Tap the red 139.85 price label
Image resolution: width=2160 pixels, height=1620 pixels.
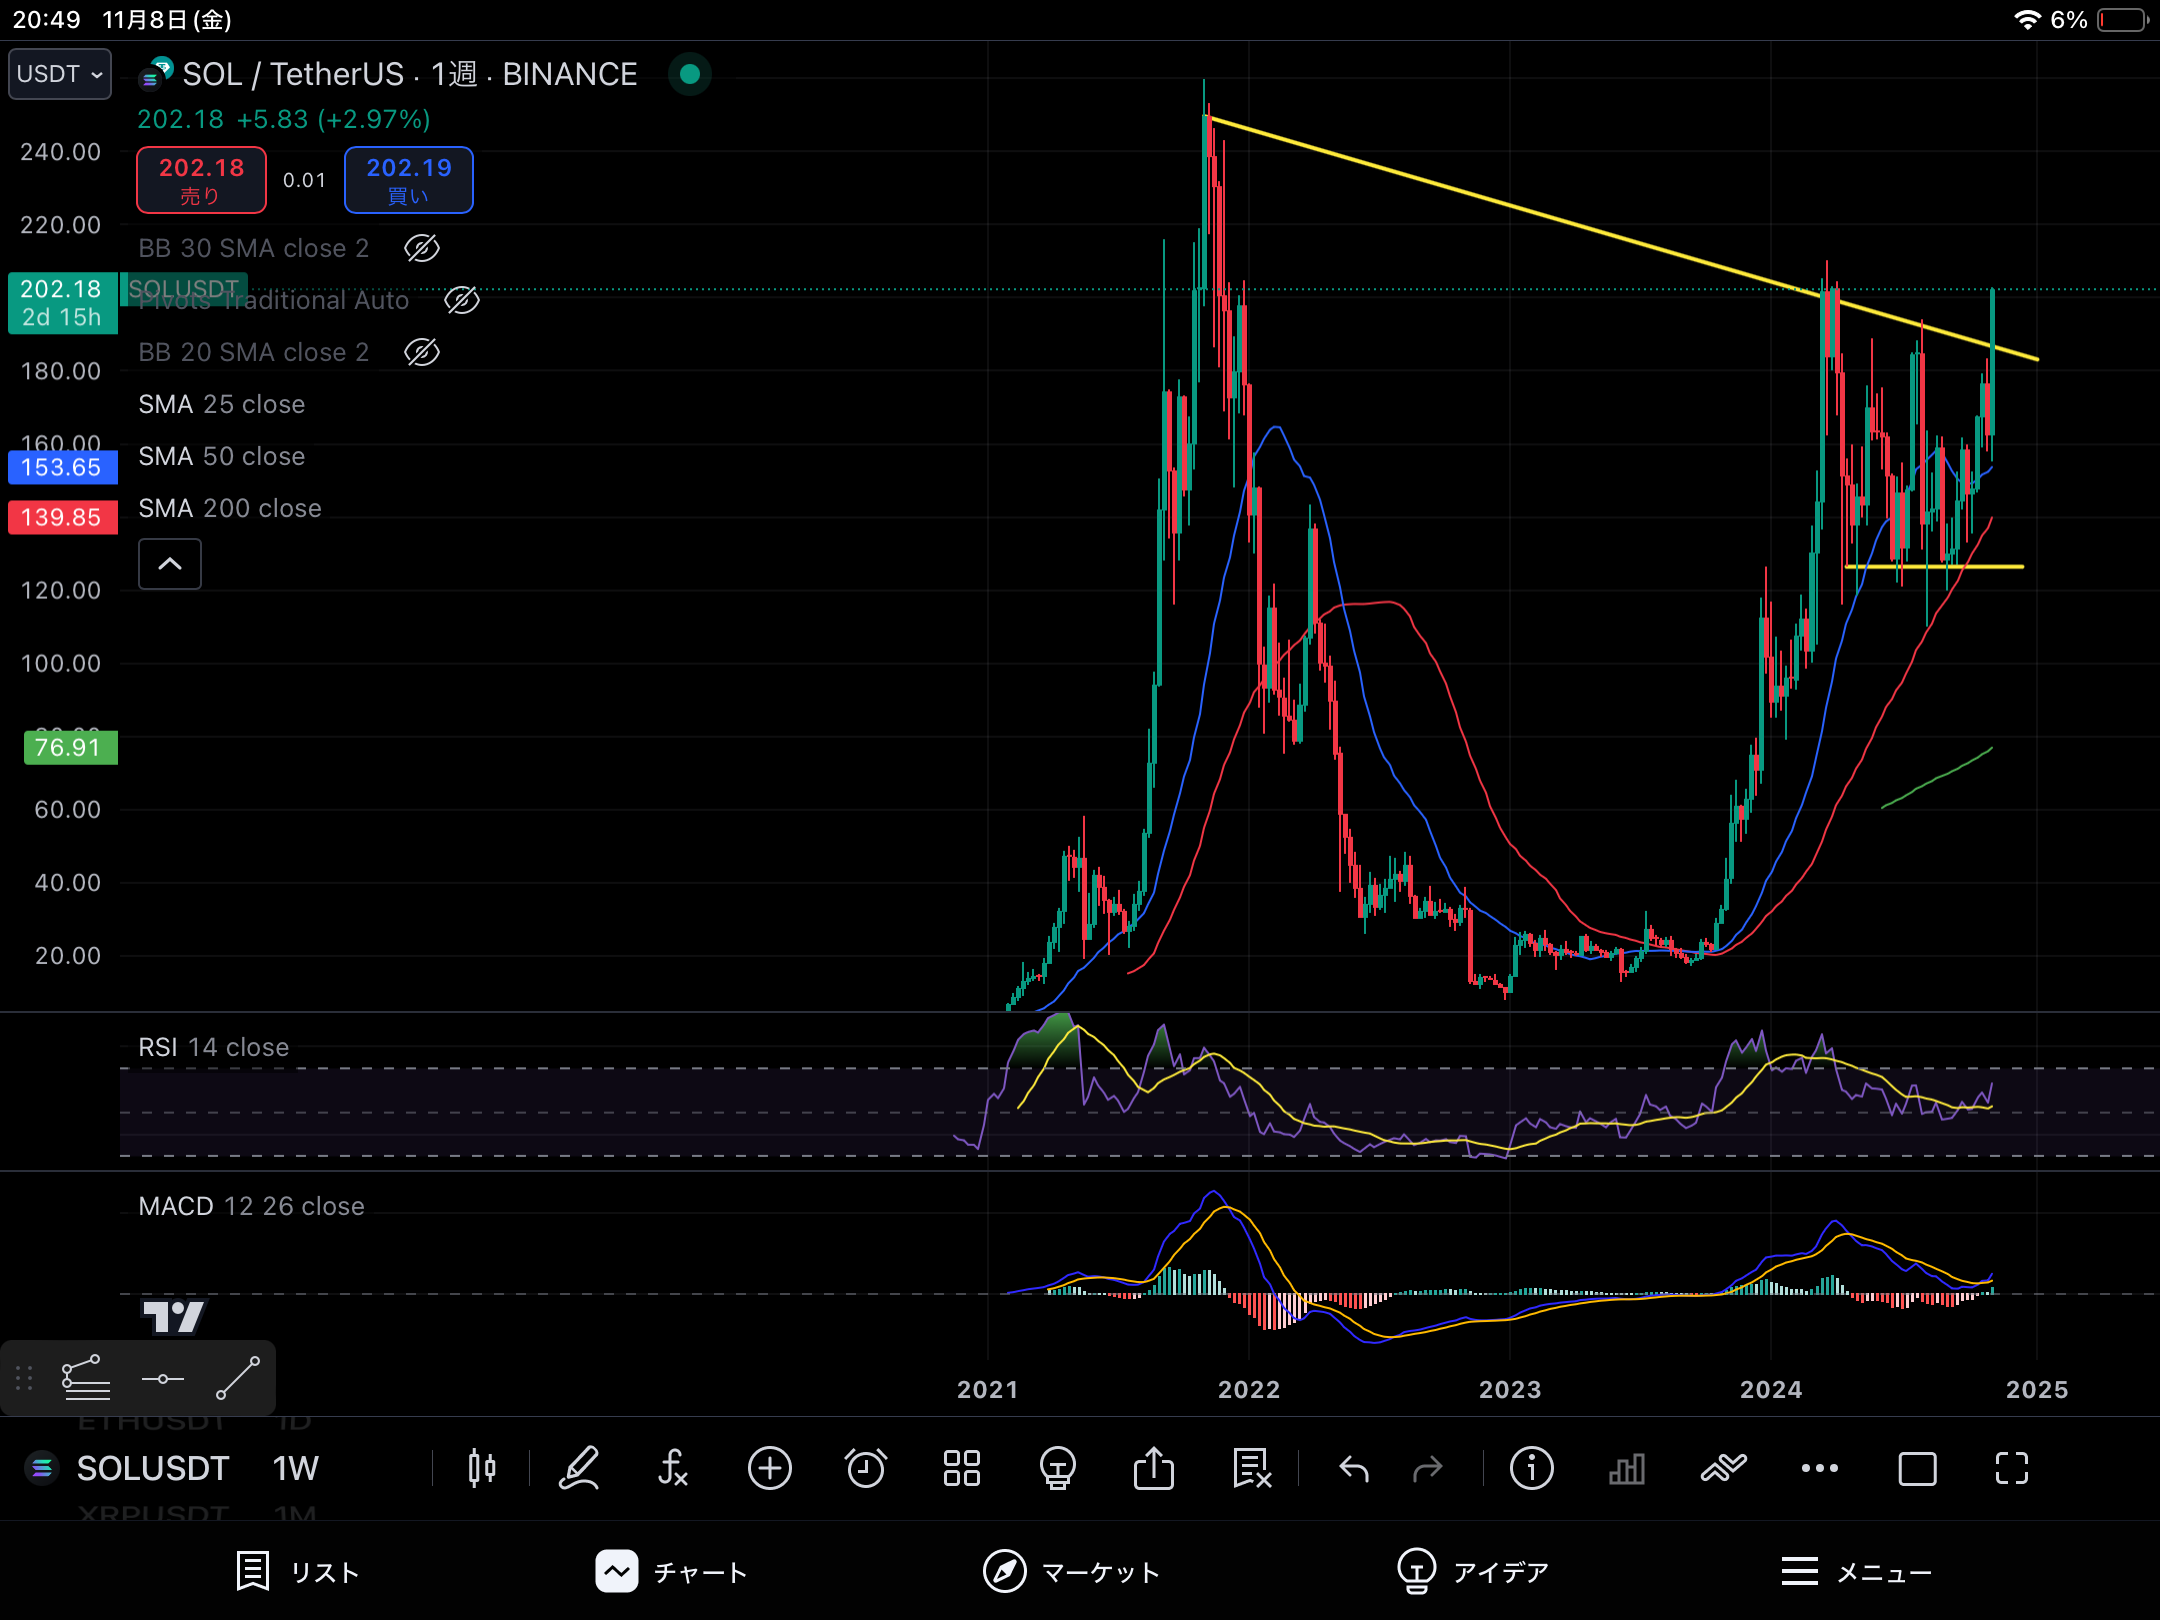click(x=63, y=517)
